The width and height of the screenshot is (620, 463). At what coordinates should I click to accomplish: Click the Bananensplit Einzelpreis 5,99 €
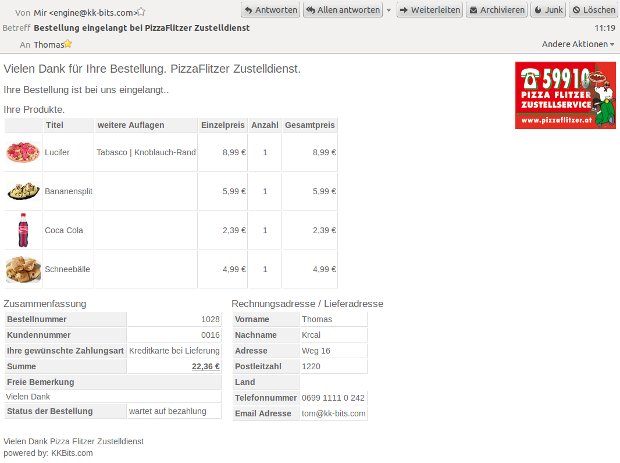[234, 191]
